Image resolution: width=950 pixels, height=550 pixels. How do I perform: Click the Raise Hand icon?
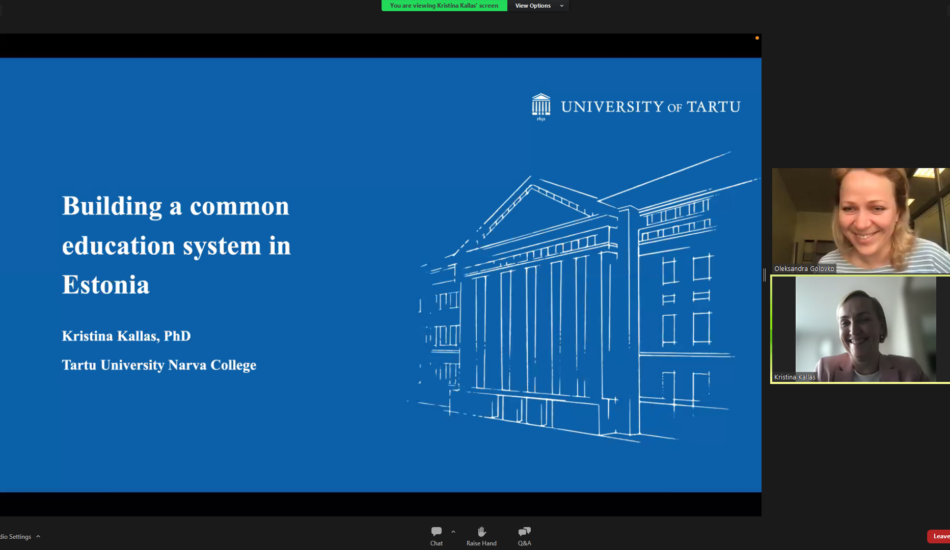(x=481, y=534)
